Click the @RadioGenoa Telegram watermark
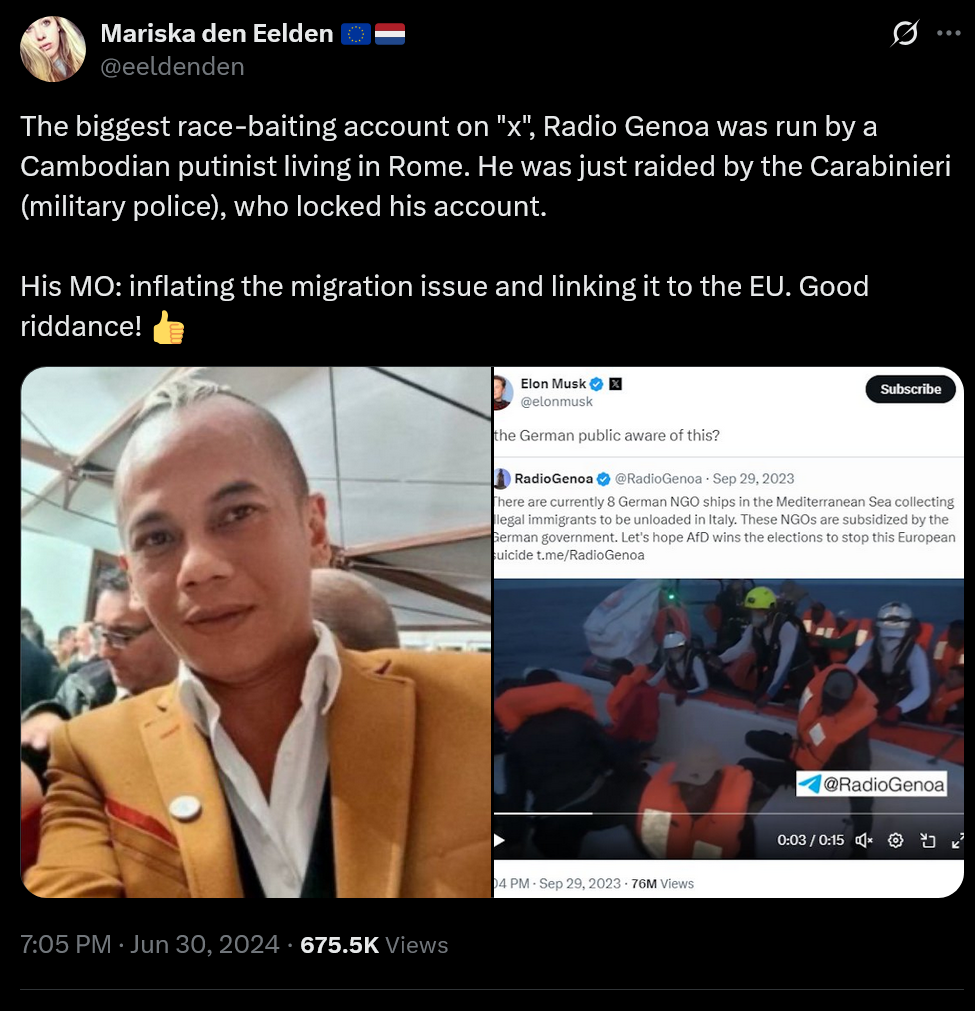Image resolution: width=975 pixels, height=1011 pixels. [x=871, y=784]
